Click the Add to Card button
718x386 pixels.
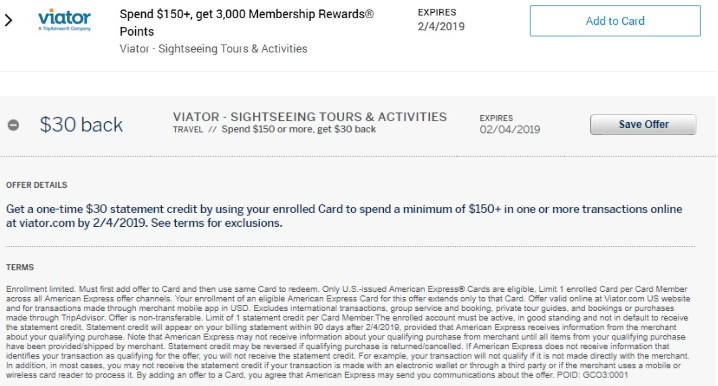click(x=615, y=21)
